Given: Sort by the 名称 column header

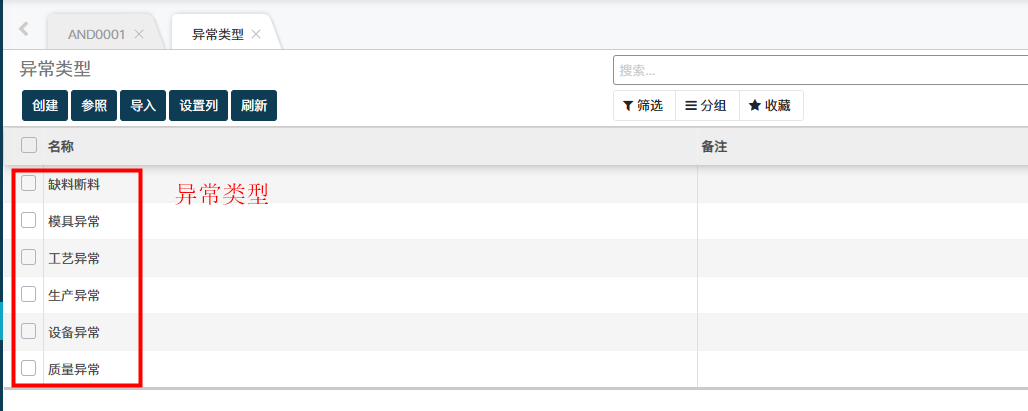Looking at the screenshot, I should (61, 146).
